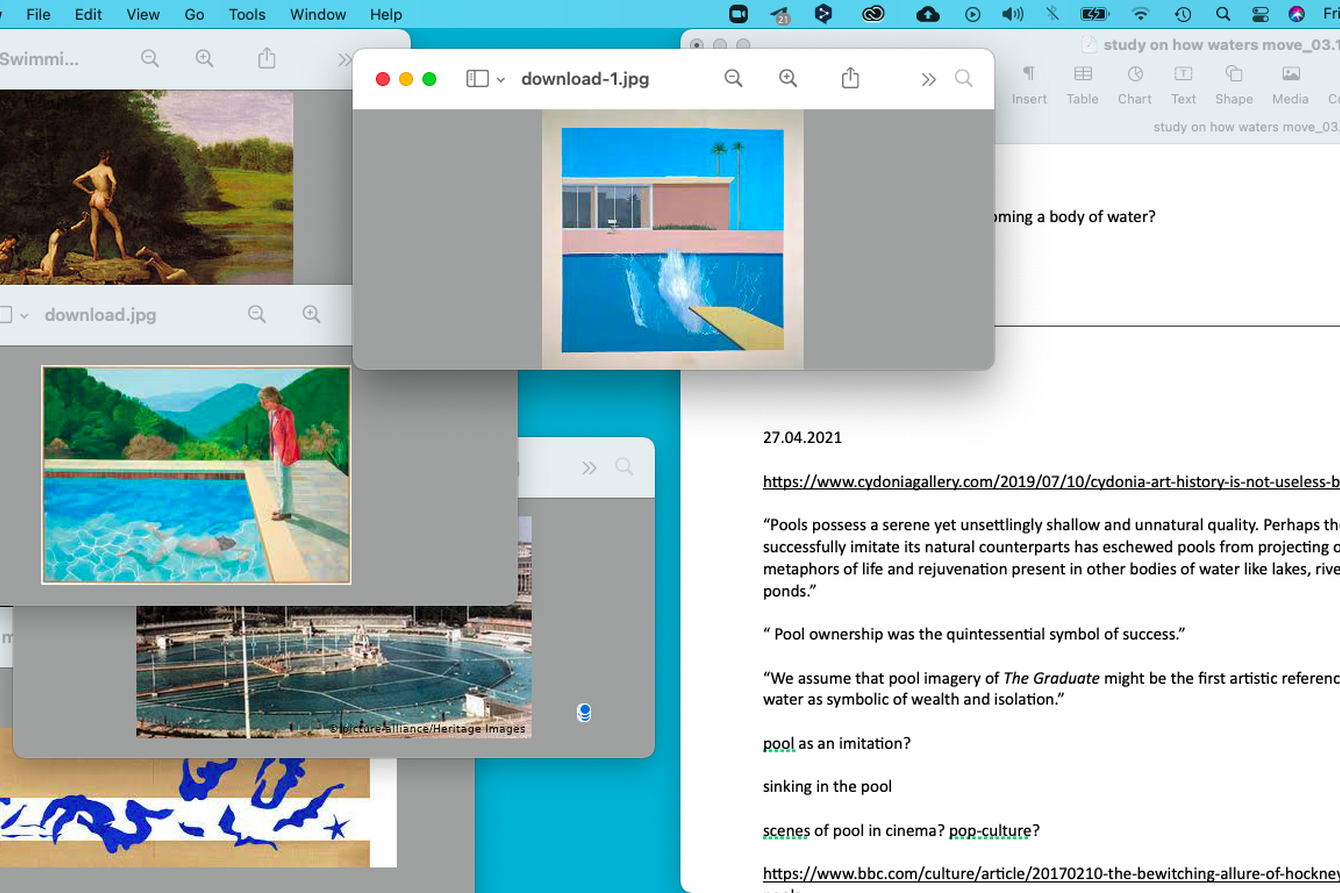Click the download-1.jpg window title
1340x893 pixels.
tap(585, 79)
